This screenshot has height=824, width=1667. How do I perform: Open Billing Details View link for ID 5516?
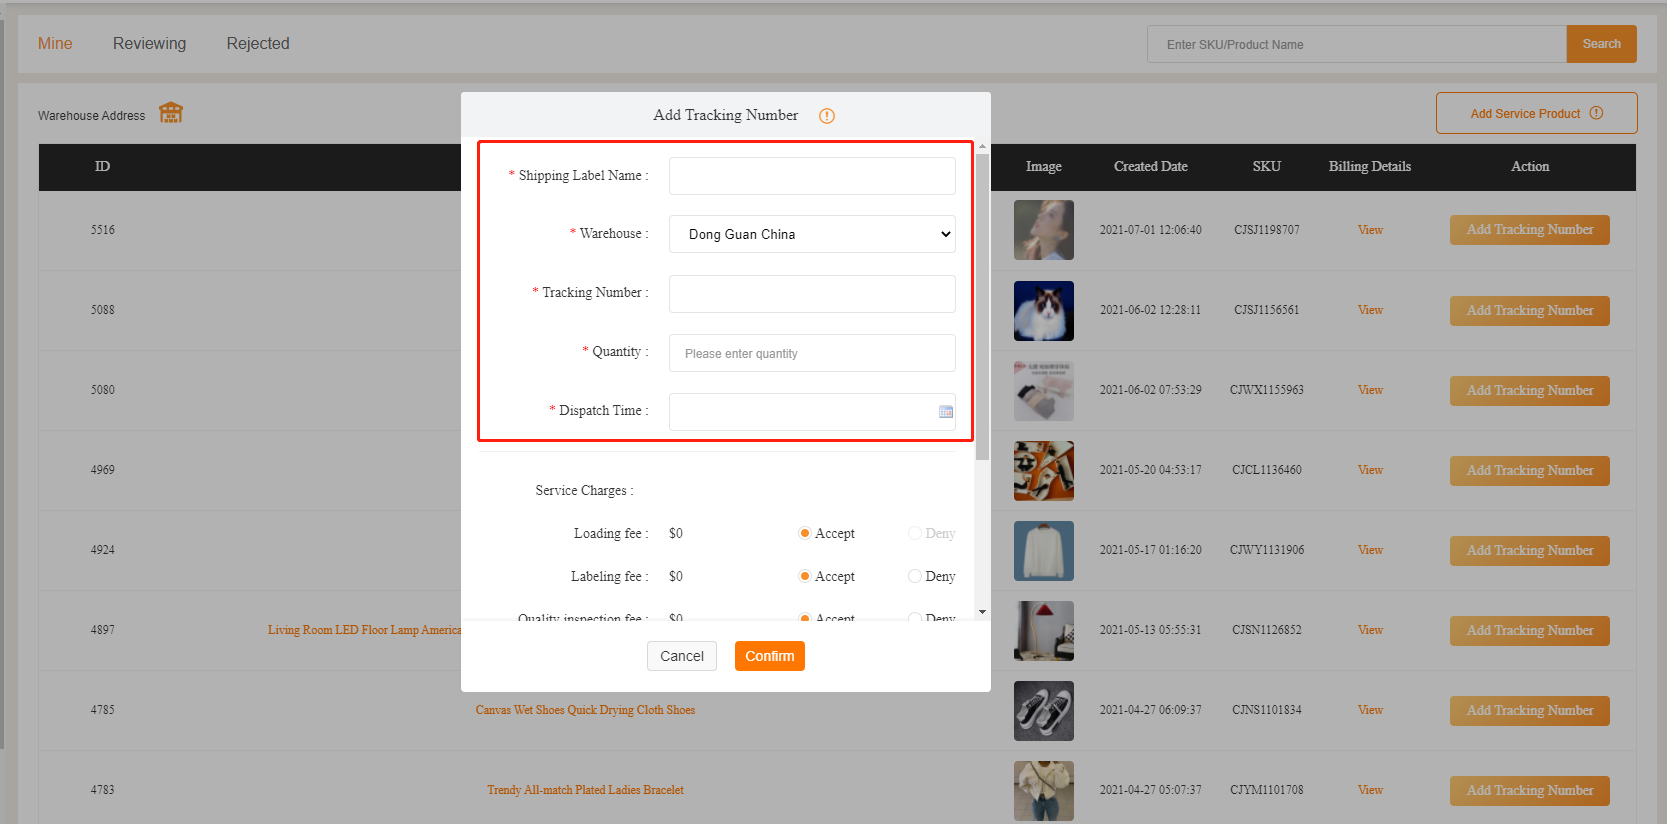point(1370,230)
